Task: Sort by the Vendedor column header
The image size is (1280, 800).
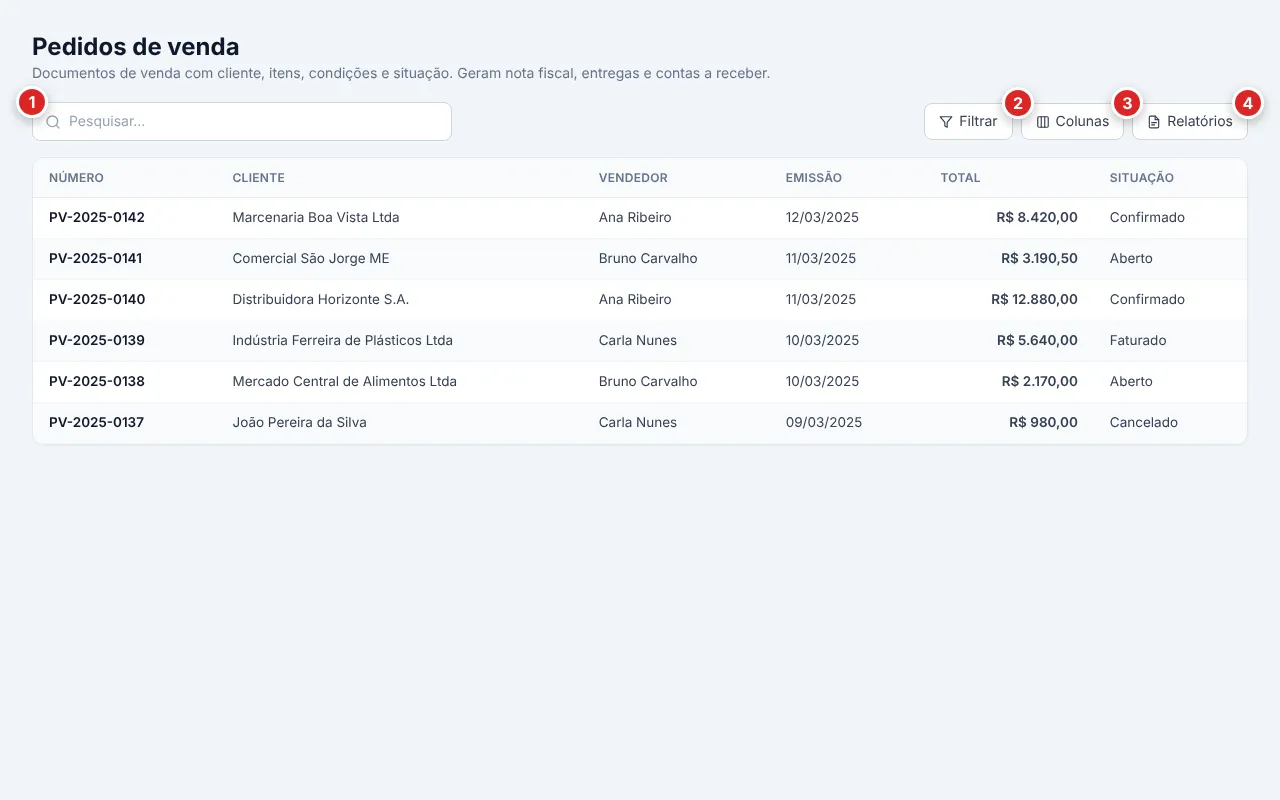Action: tap(633, 178)
